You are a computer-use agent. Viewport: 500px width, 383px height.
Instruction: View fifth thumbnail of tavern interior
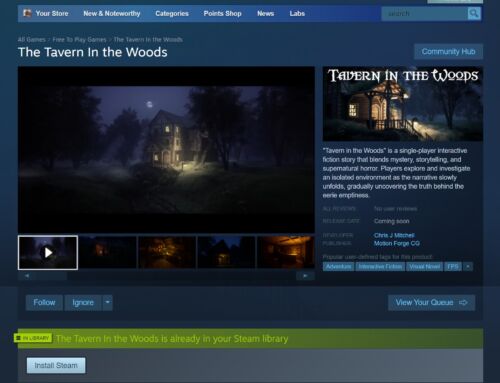[x=286, y=252]
